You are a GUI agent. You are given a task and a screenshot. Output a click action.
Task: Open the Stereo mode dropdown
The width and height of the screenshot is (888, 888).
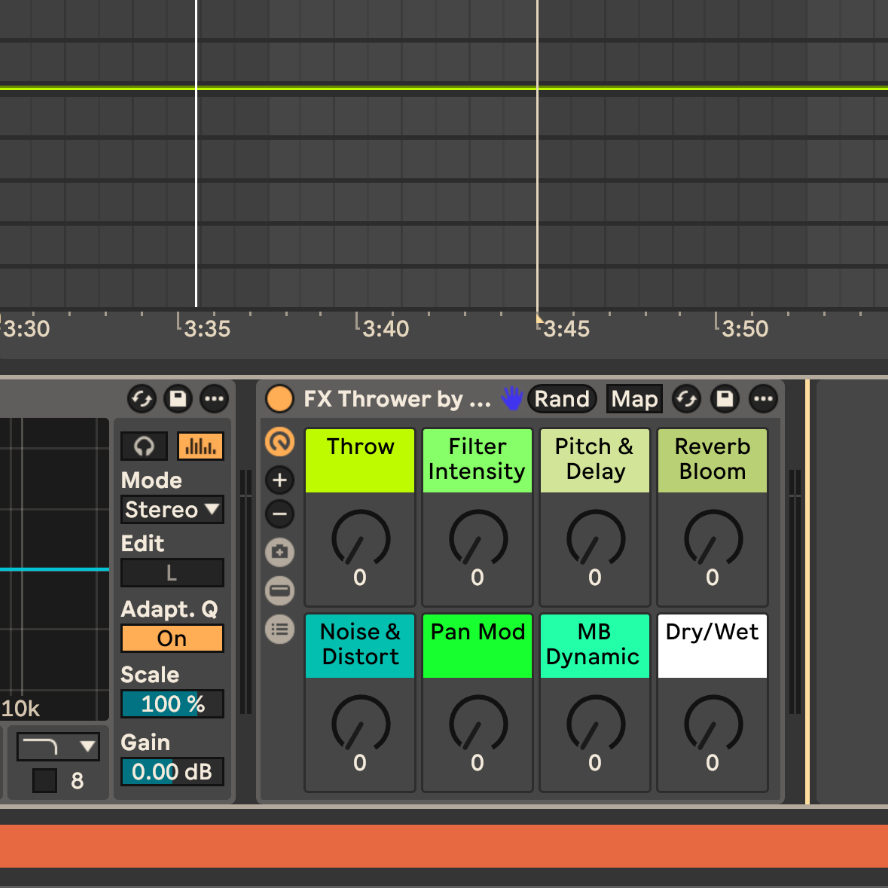172,509
